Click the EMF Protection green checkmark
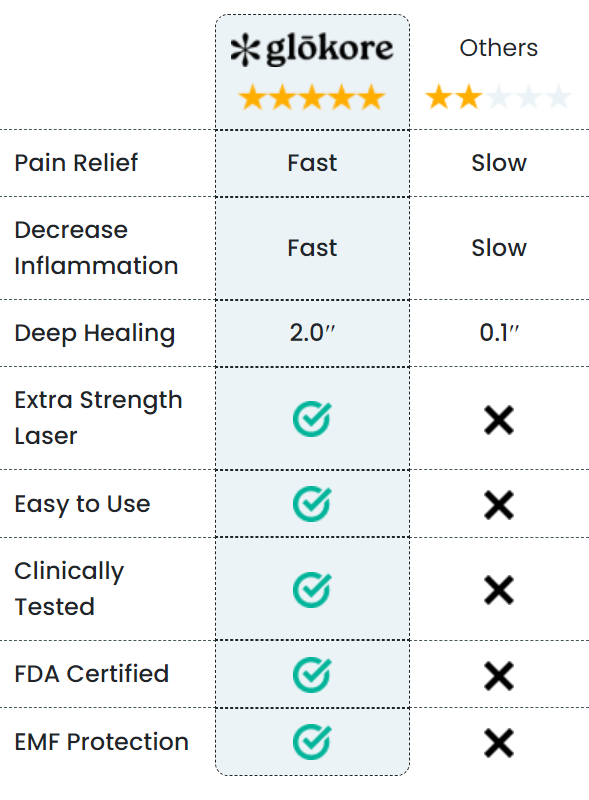The image size is (589, 800). coord(312,742)
